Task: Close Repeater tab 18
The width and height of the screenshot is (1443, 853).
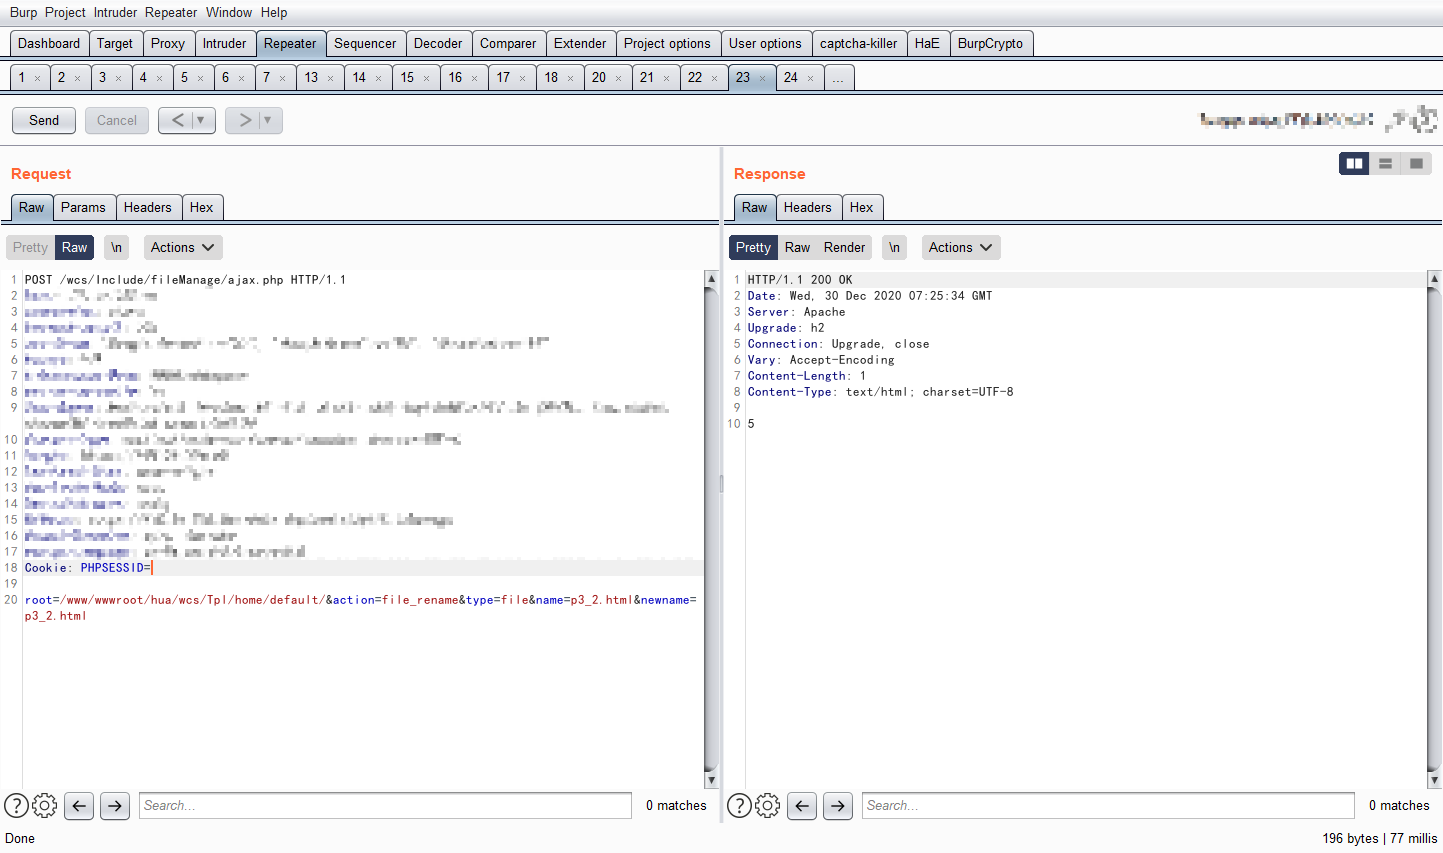Action: (570, 78)
